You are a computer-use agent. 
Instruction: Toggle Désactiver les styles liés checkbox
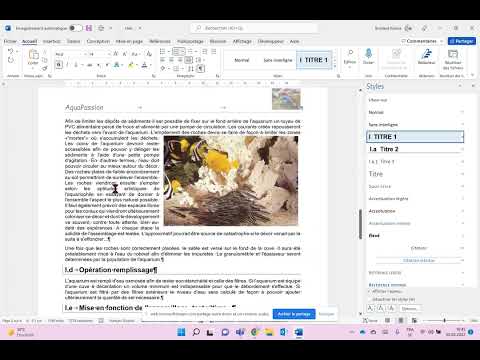pyautogui.click(x=370, y=299)
